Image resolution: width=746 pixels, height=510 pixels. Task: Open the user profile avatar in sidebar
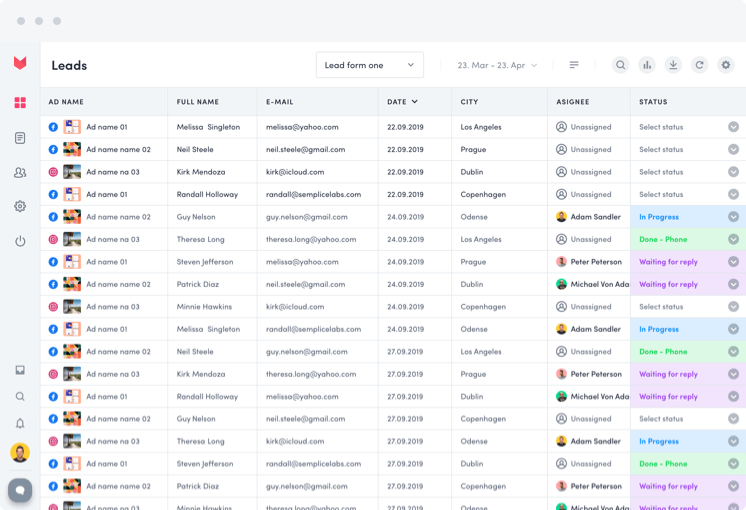click(x=20, y=452)
